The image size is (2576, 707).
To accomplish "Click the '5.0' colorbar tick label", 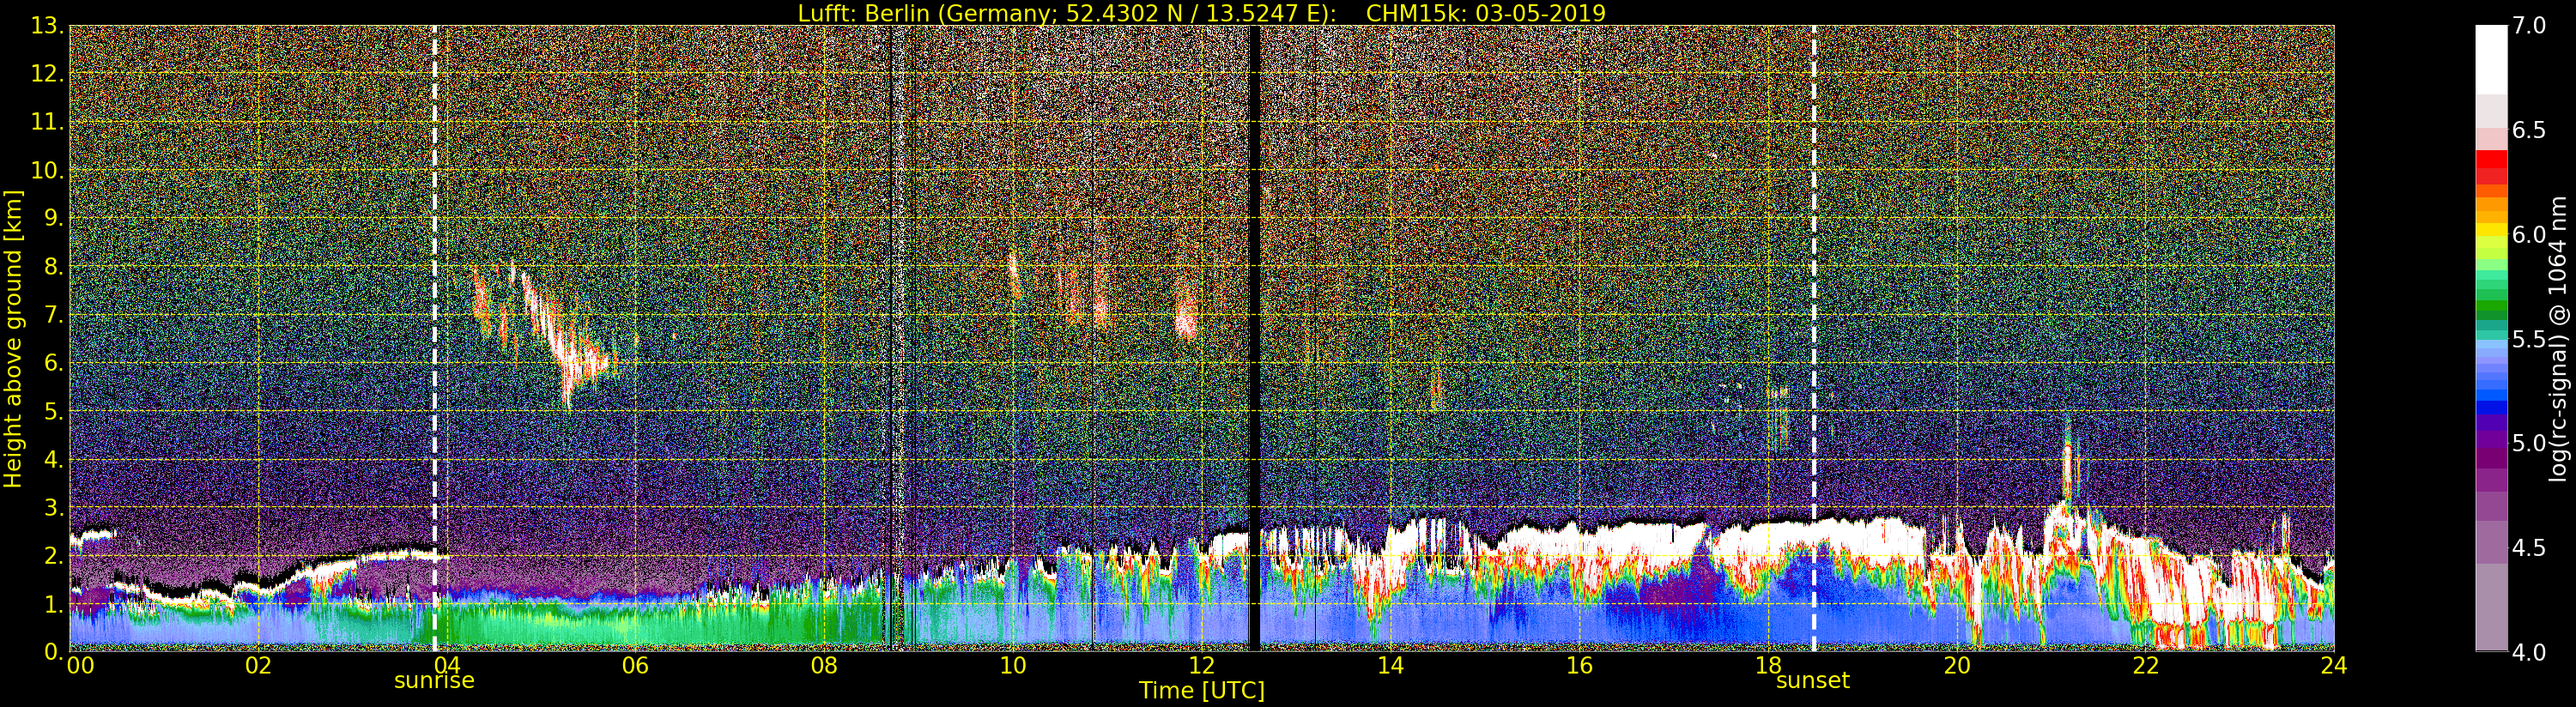I will tap(2529, 443).
